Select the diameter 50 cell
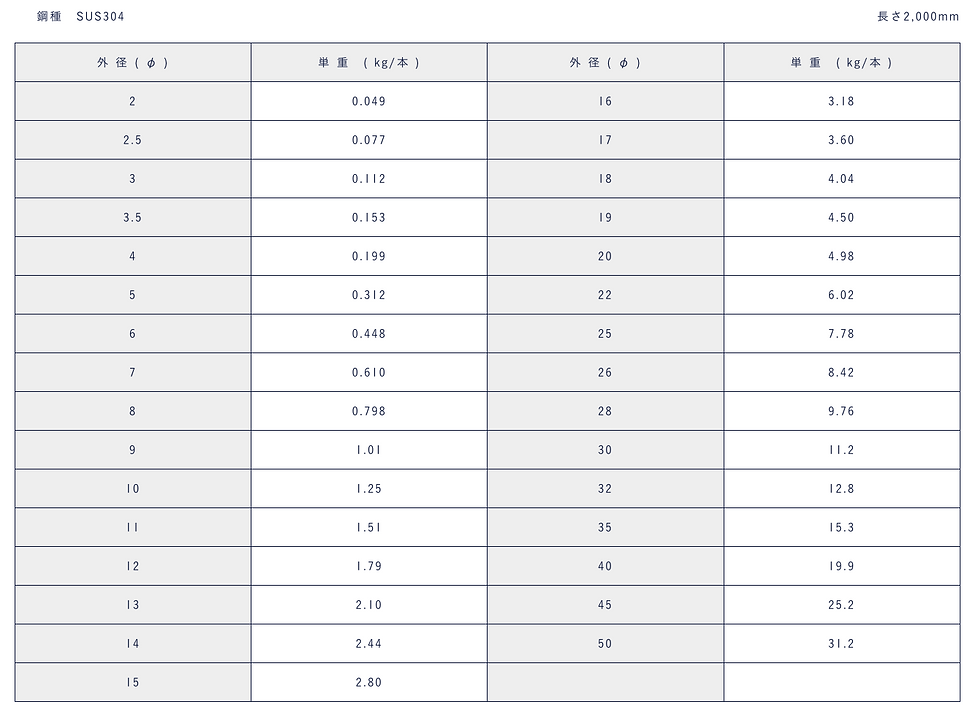Viewport: 978px width, 723px height. click(x=605, y=644)
